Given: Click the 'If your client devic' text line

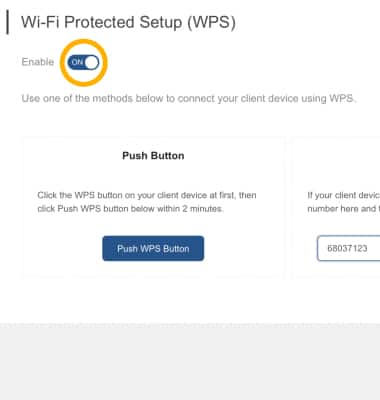Looking at the screenshot, I should pyautogui.click(x=344, y=195).
